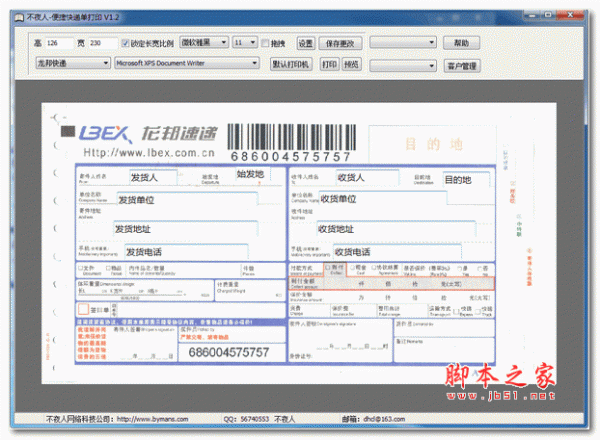
Task: Click the 686004575757 number at bottom of waybill
Action: click(229, 352)
